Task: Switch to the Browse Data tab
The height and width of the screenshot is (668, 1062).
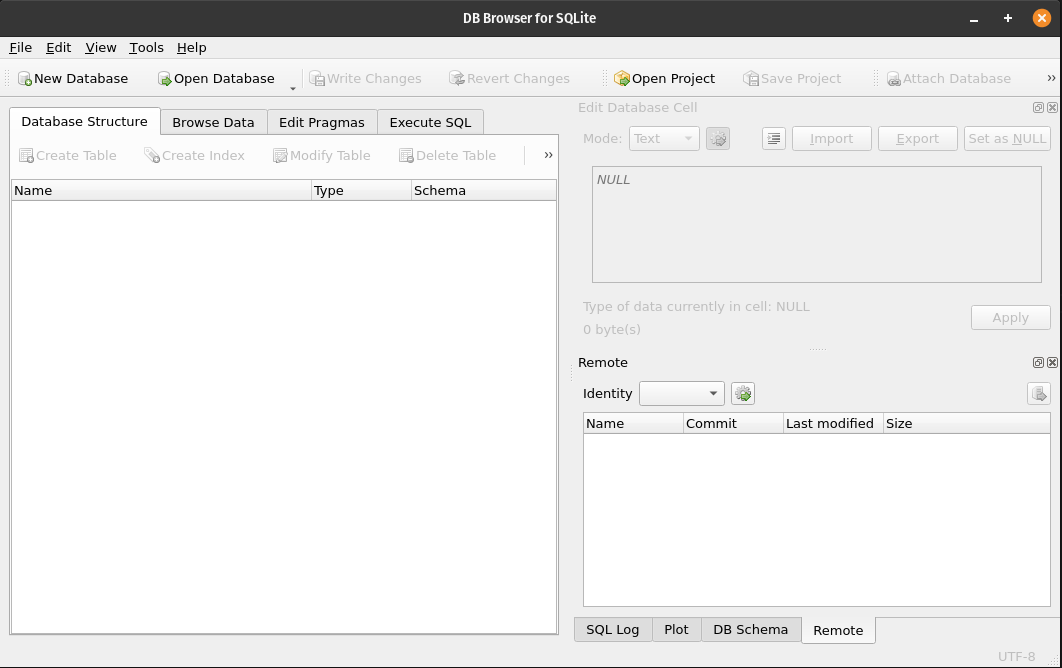Action: point(213,122)
